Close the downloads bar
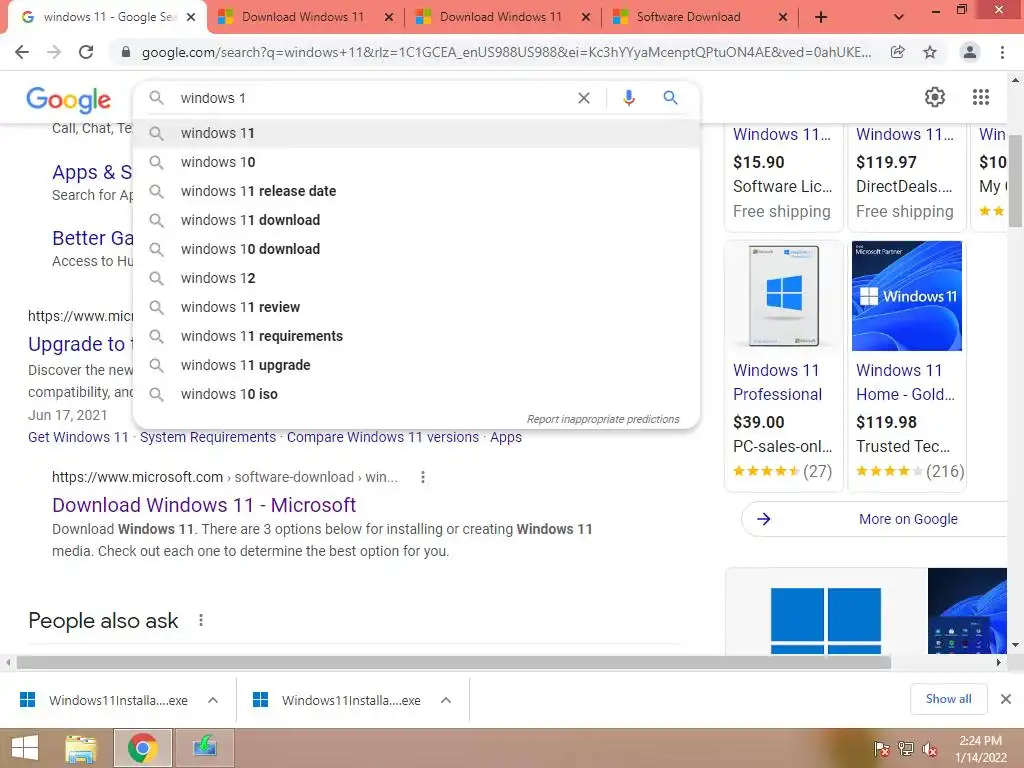1024x768 pixels. (x=1006, y=699)
